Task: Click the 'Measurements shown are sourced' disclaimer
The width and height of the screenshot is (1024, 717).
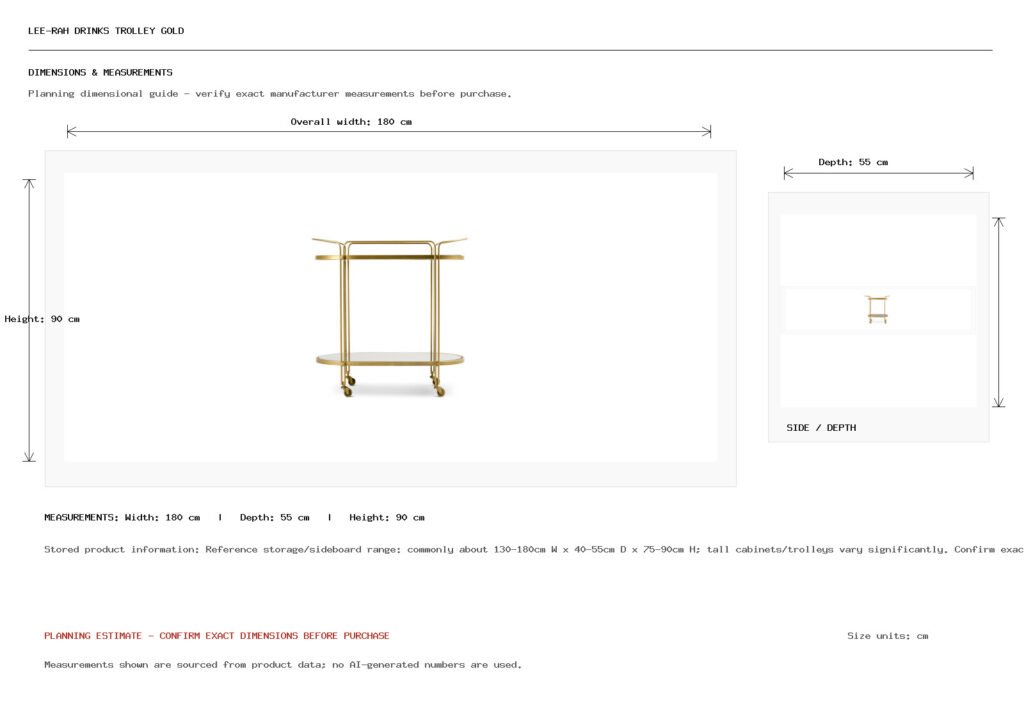Action: 283,665
